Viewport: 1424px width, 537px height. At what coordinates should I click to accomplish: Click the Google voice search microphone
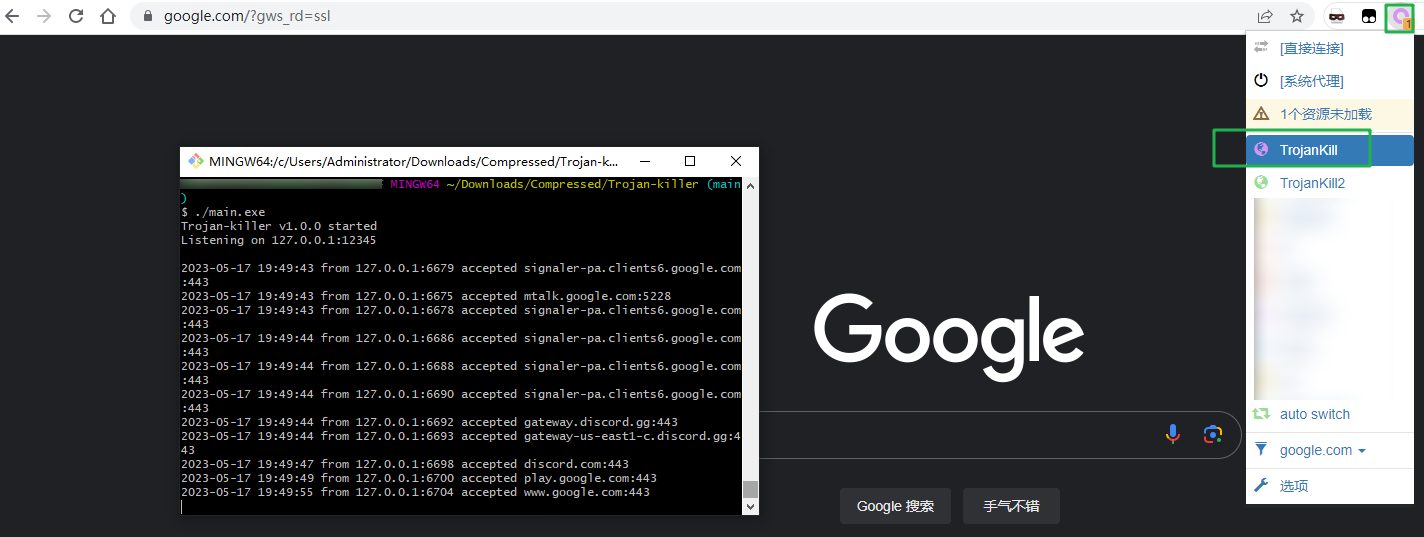click(1173, 434)
